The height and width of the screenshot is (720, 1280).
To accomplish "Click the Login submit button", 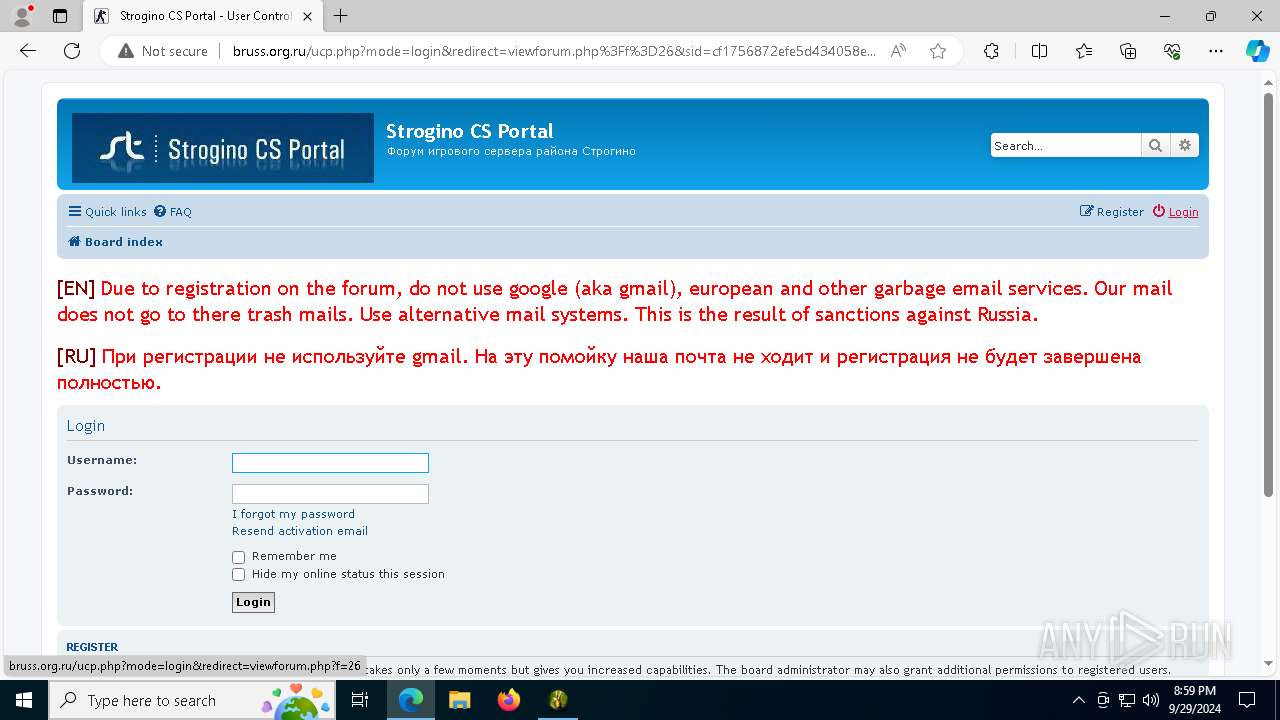I will coord(253,602).
